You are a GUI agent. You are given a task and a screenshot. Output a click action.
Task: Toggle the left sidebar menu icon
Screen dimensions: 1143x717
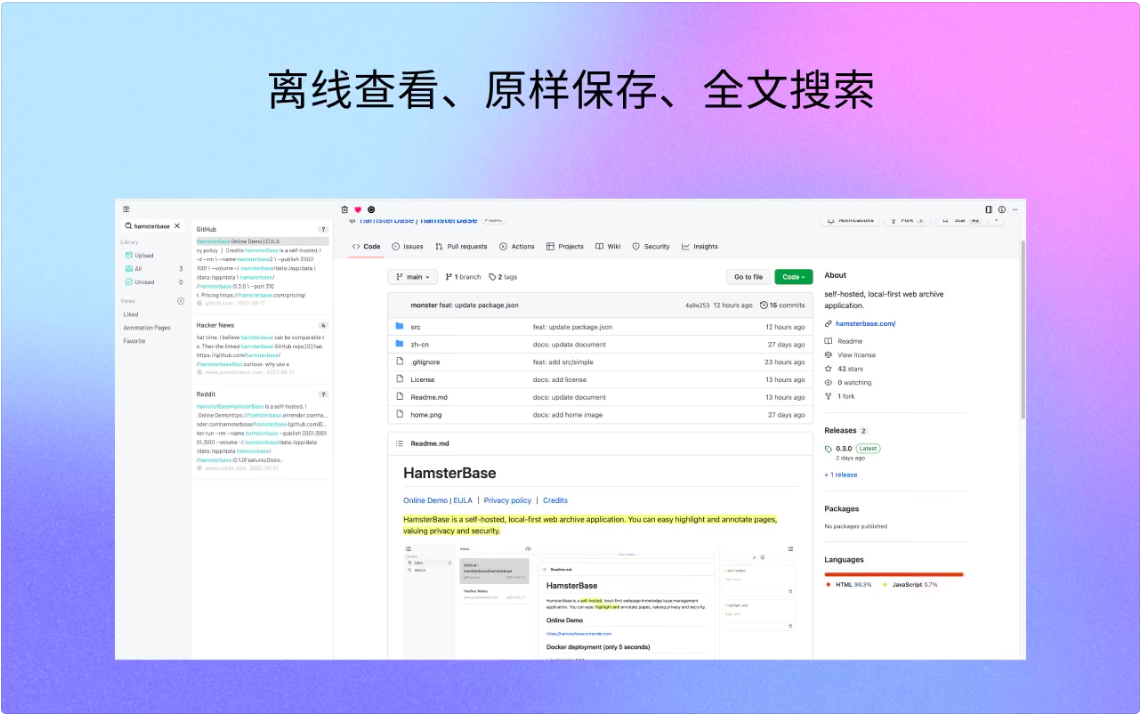126,209
